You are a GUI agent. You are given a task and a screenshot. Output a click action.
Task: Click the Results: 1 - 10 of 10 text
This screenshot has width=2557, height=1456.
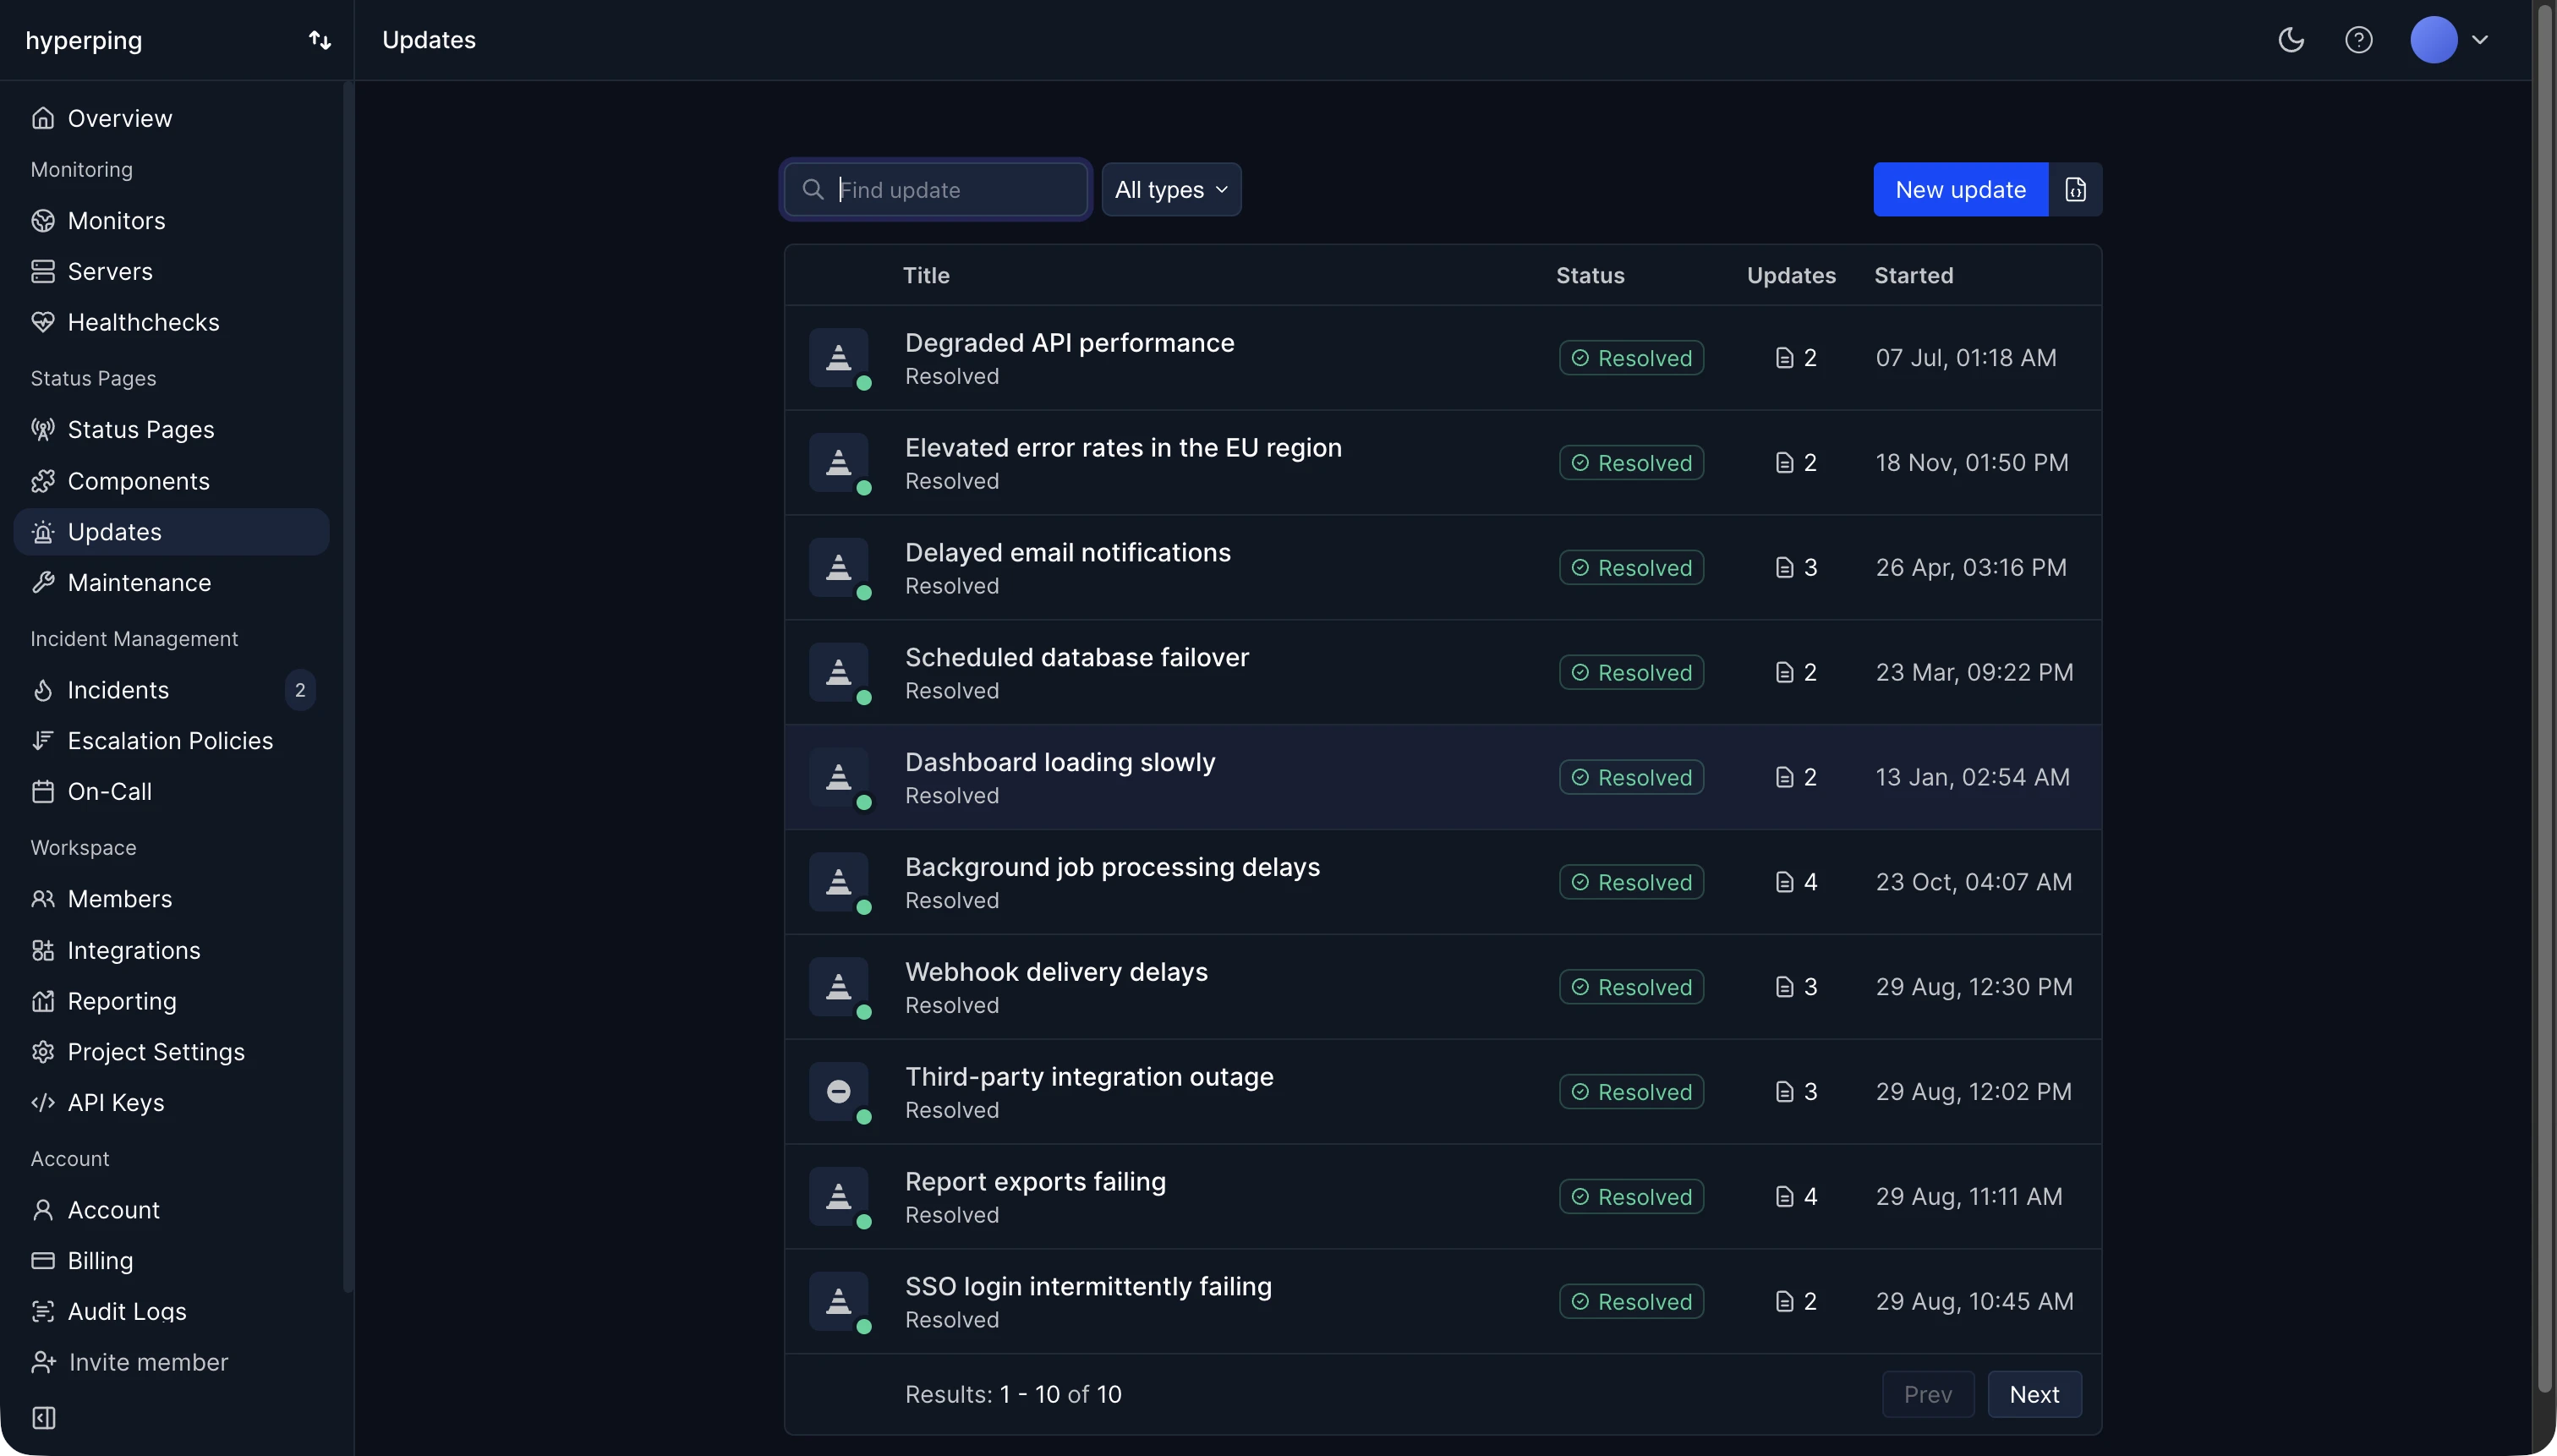pos(1013,1394)
